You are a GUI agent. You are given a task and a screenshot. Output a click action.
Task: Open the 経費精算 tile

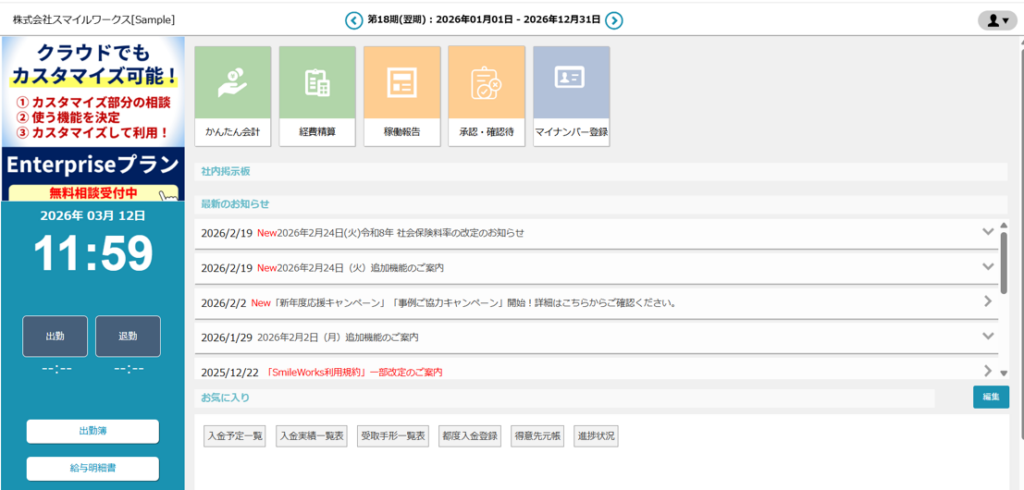point(317,96)
